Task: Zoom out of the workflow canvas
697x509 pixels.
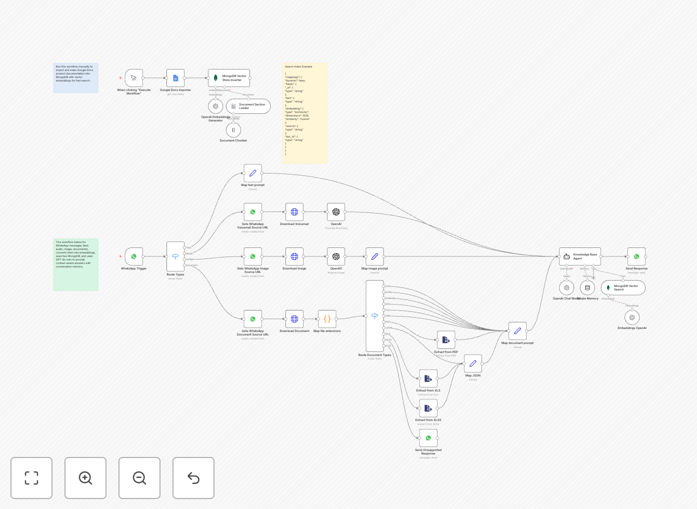Action: [139, 478]
